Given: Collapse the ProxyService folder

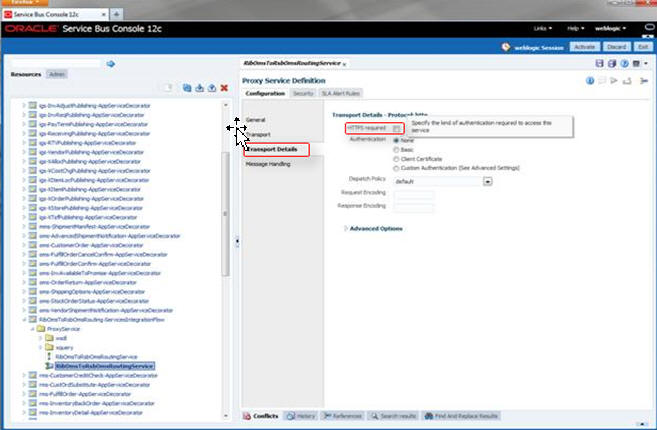Looking at the screenshot, I should 32,329.
